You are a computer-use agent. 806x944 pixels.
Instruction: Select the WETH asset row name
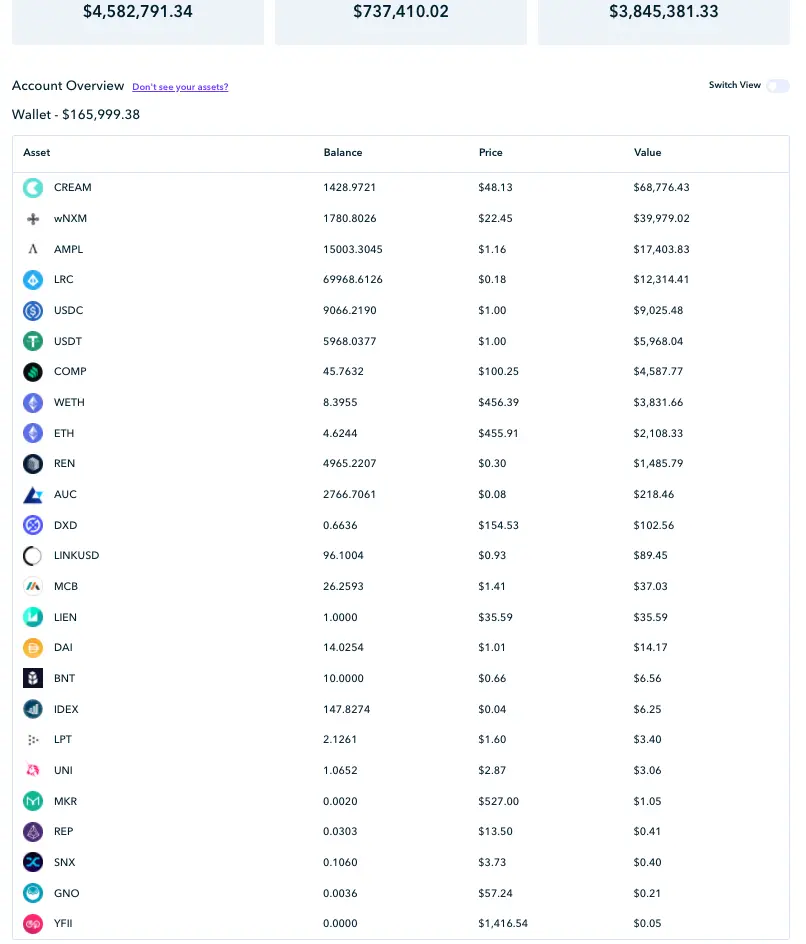(x=69, y=402)
